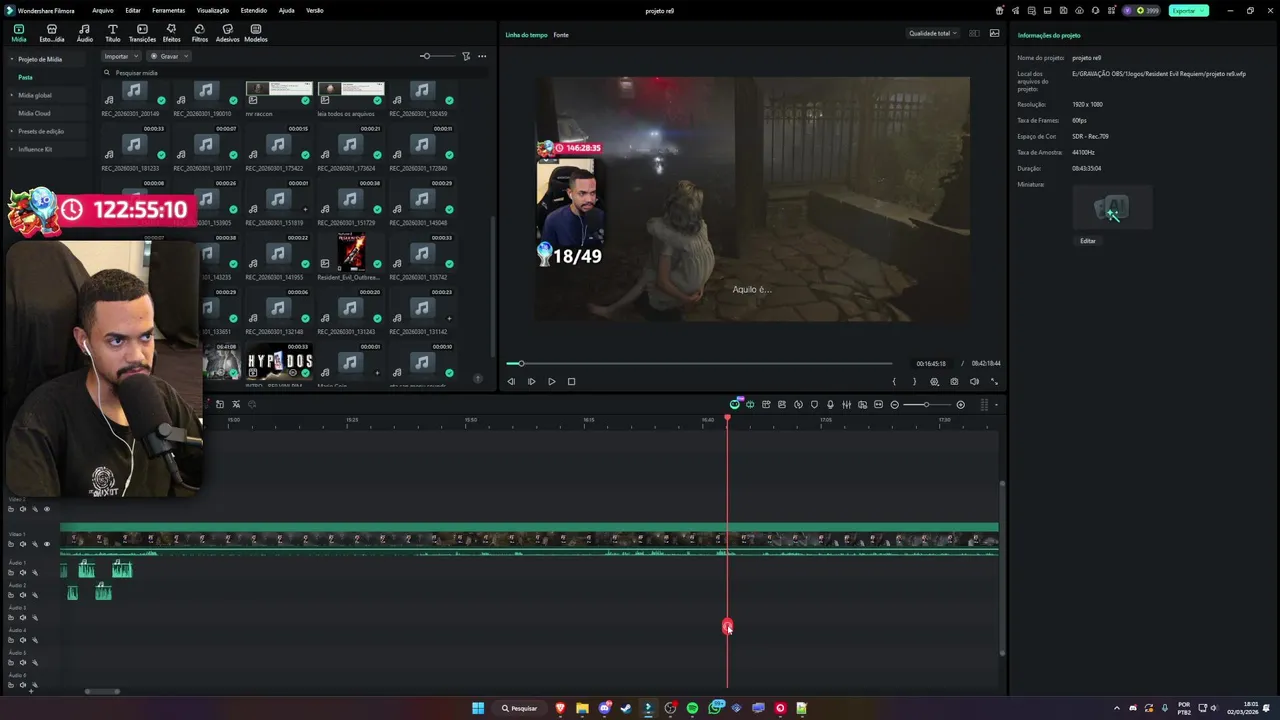The image size is (1280, 720).
Task: Open the Adesivos tab
Action: click(227, 33)
